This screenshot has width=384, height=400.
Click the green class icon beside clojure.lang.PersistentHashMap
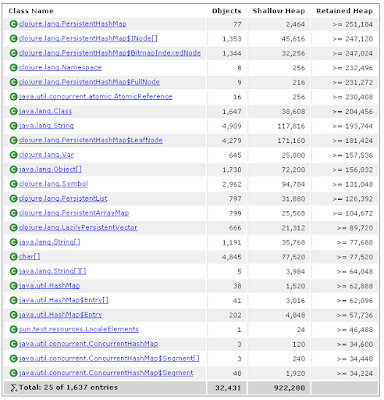point(13,24)
